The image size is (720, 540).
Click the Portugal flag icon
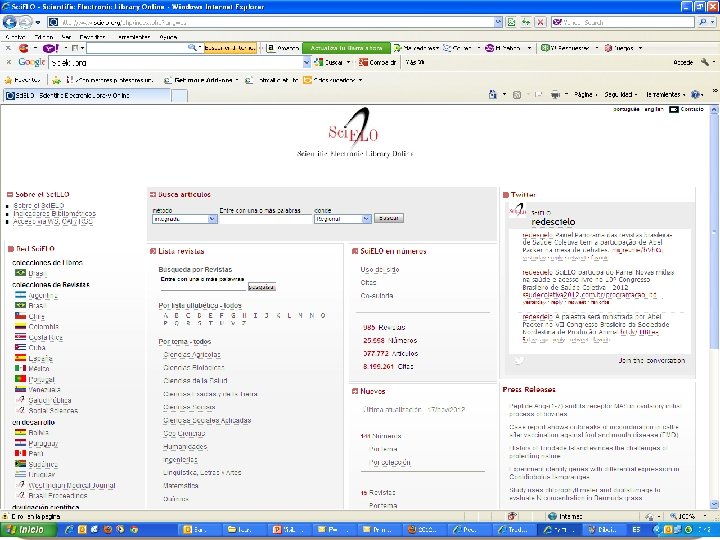pos(20,379)
